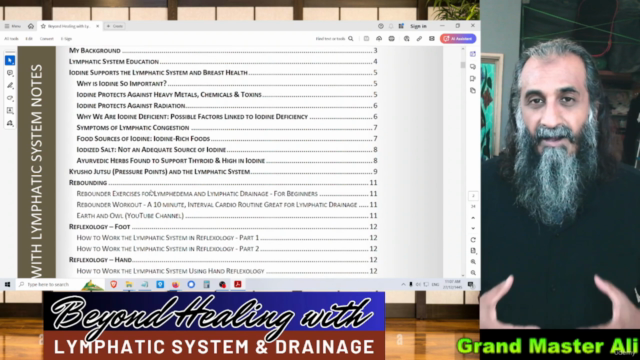Click the rotate page icon in right rail
Screen dimensions: 640x360
tap(473, 240)
